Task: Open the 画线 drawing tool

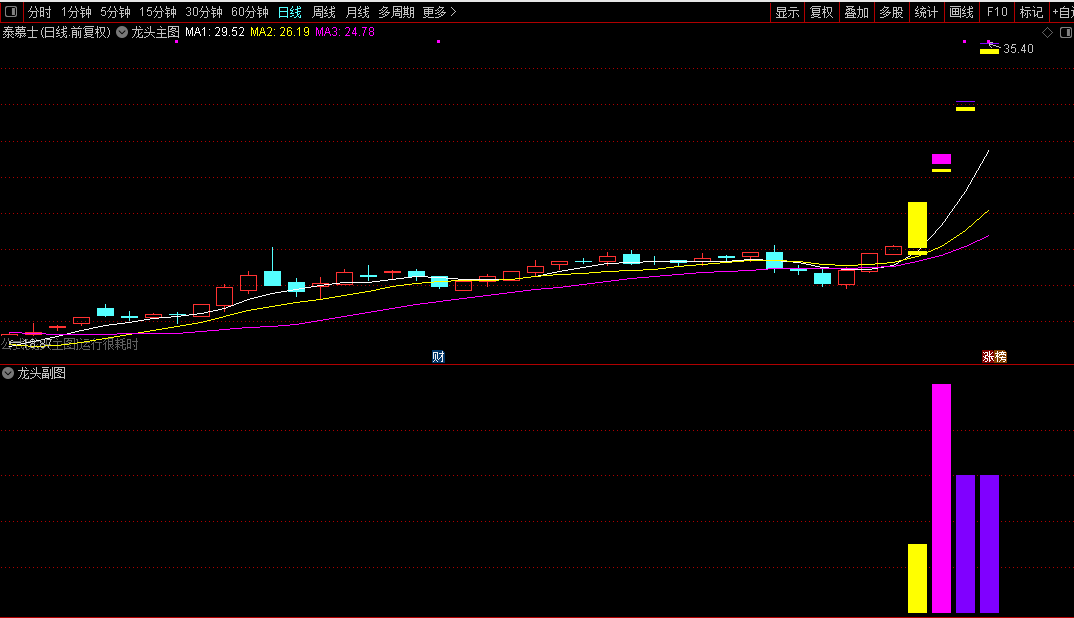Action: click(x=962, y=12)
